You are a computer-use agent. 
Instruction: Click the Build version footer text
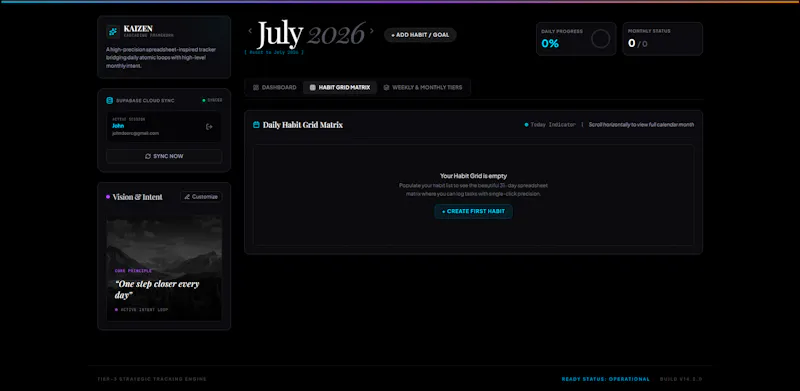tap(681, 379)
